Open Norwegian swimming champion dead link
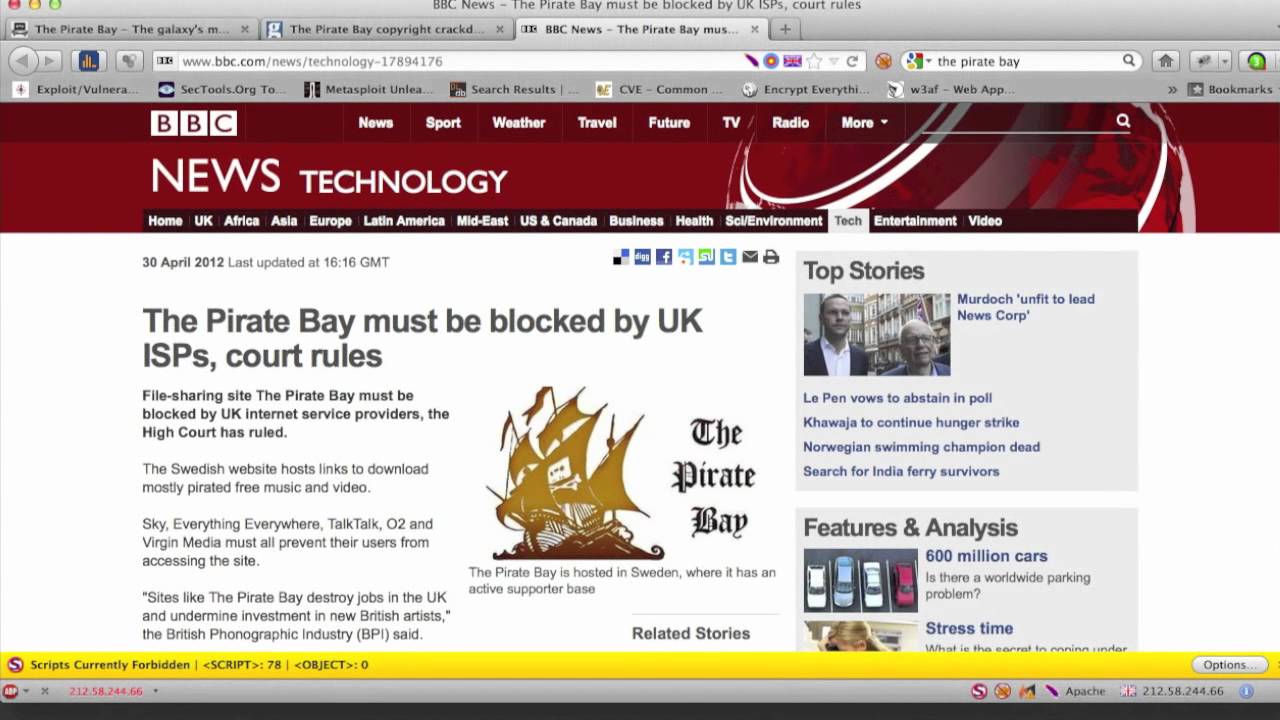1280x720 pixels. pos(922,447)
